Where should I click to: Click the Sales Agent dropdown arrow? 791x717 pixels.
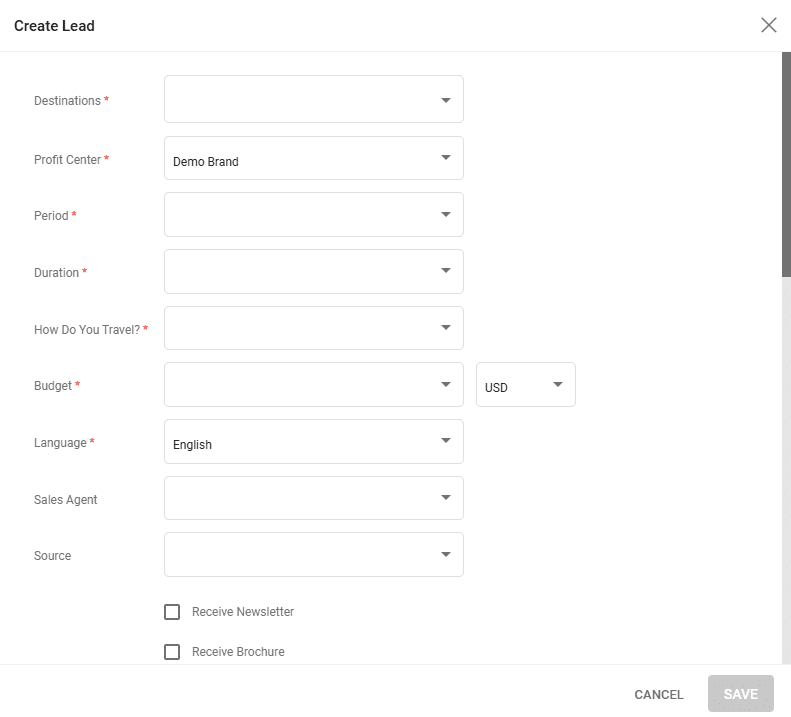(445, 498)
